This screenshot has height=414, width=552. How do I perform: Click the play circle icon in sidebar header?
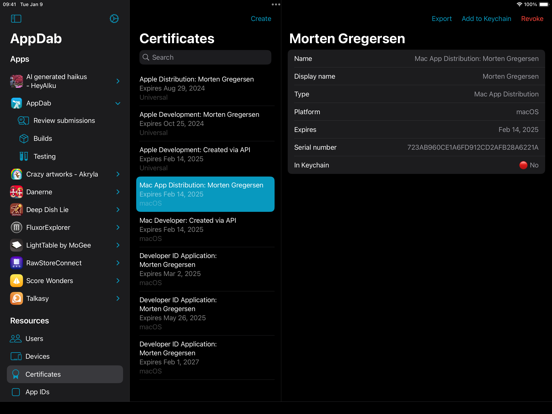[x=114, y=19]
